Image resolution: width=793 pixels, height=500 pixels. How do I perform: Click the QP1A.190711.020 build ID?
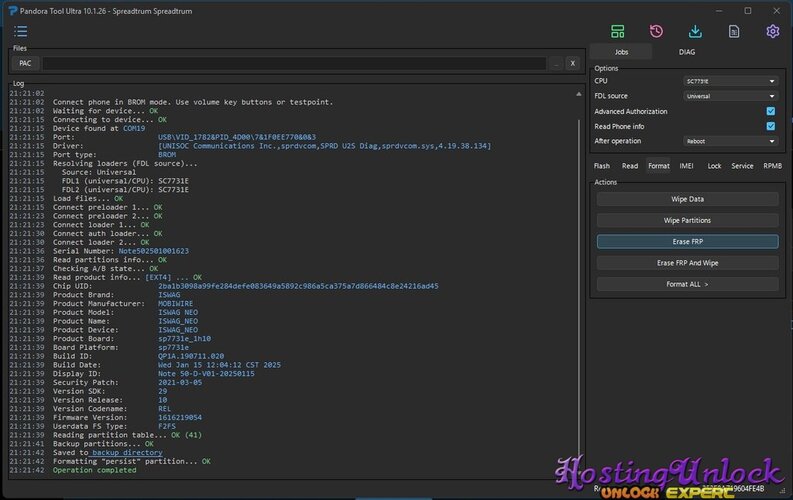coord(191,356)
